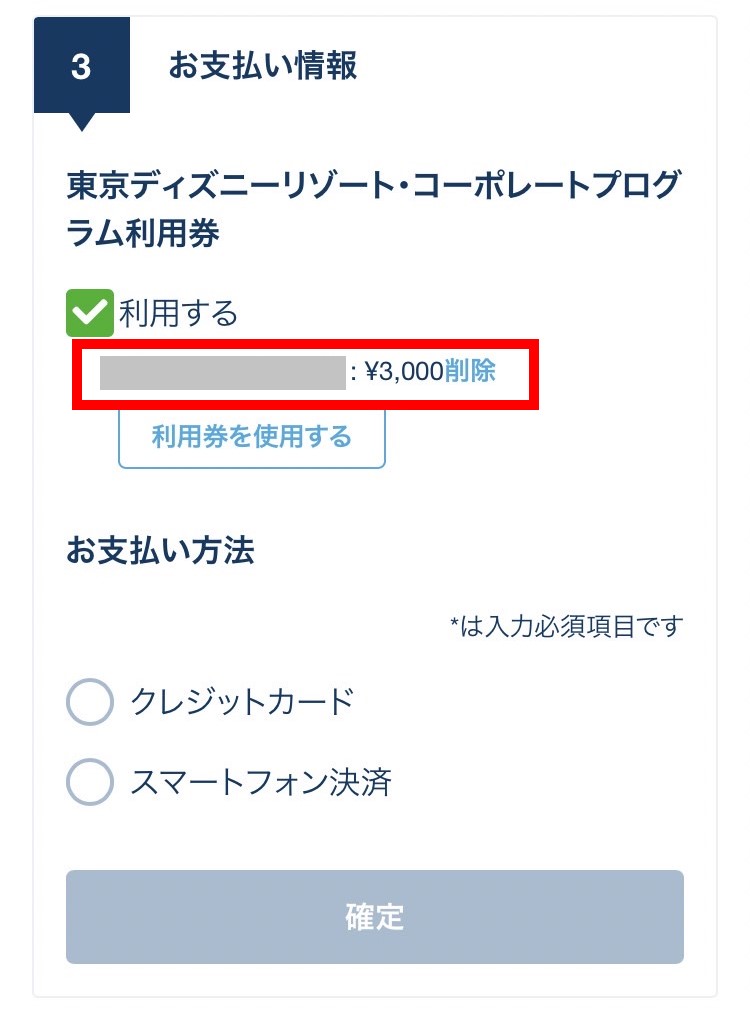The height and width of the screenshot is (1010, 750).
Task: Uncheck the green 利用する checkbox
Action: tap(91, 313)
